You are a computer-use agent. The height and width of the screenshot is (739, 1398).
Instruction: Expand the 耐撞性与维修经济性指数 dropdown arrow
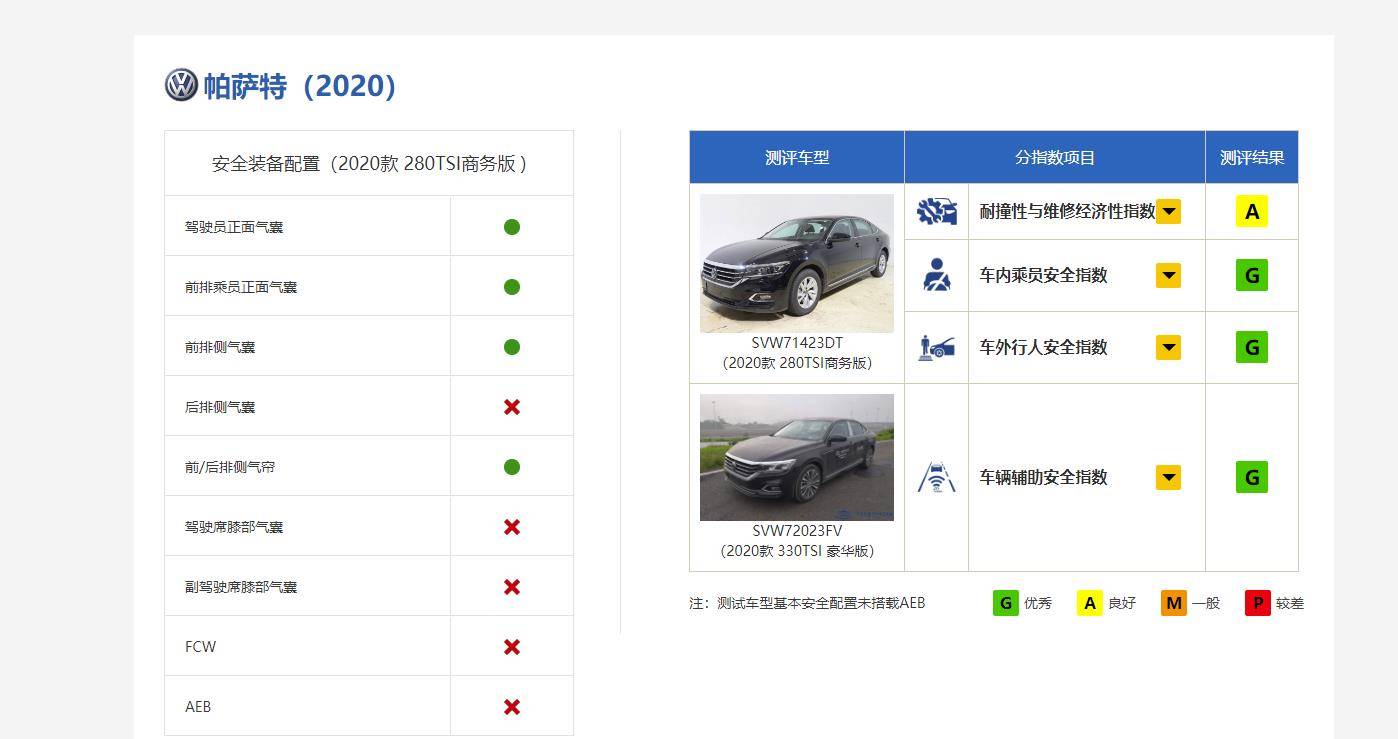(x=1168, y=211)
